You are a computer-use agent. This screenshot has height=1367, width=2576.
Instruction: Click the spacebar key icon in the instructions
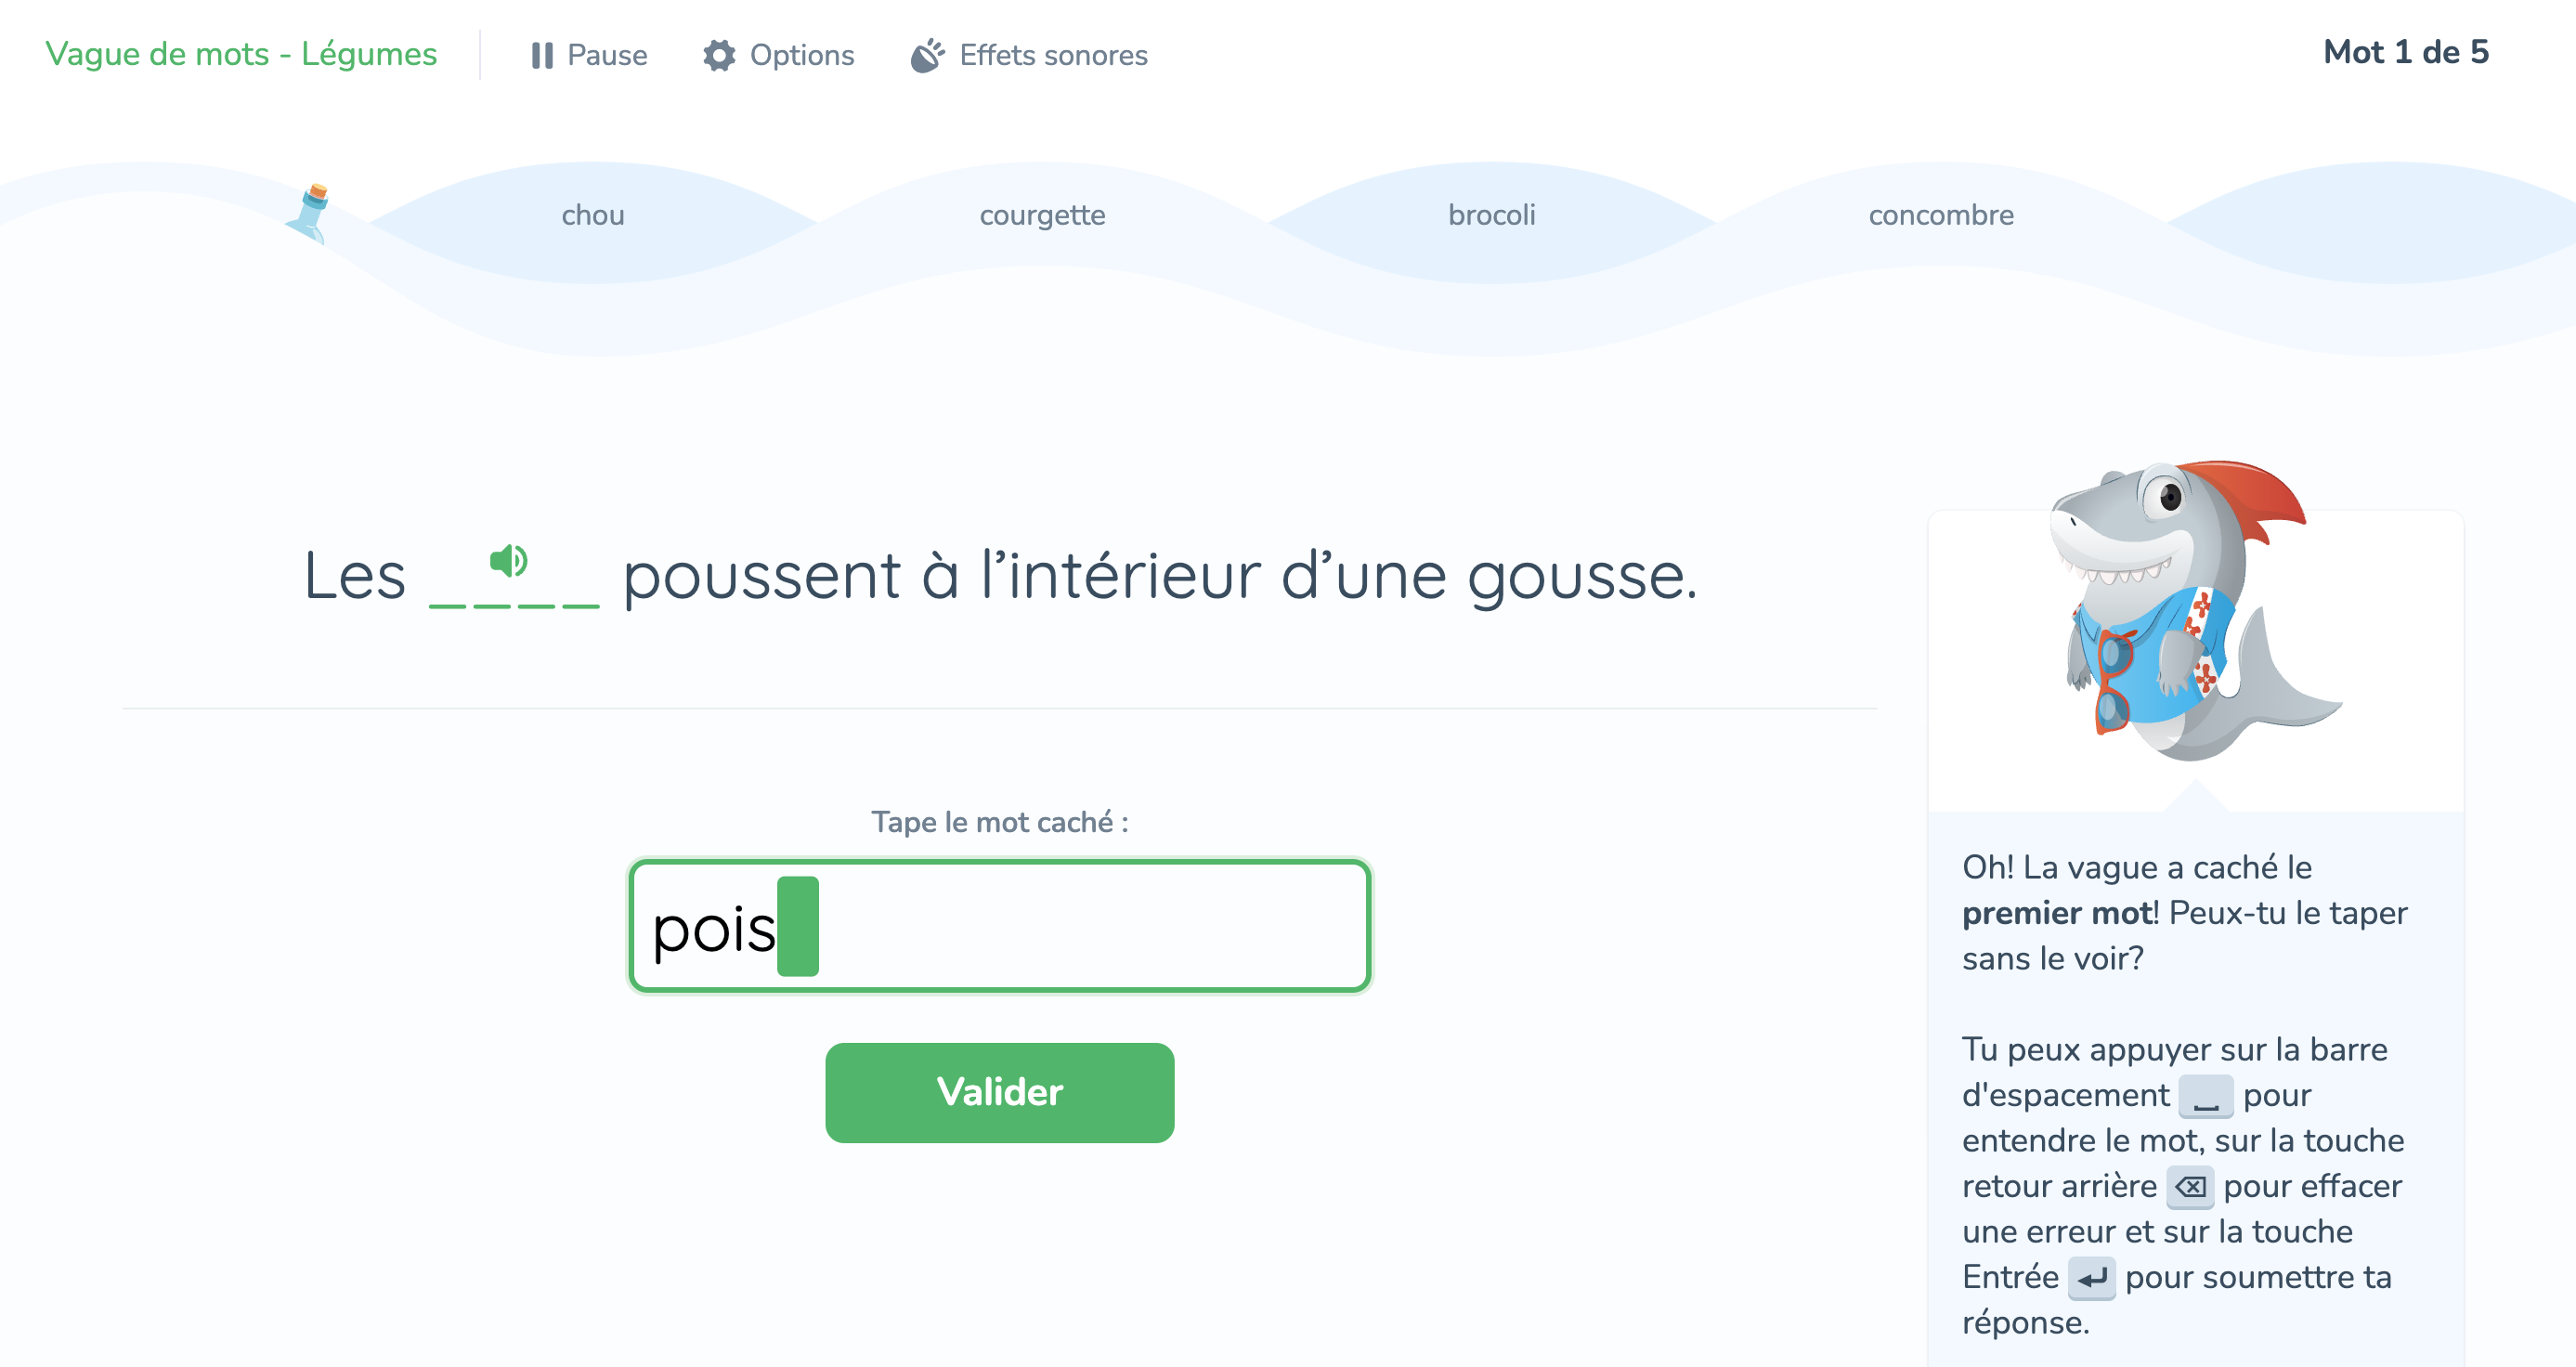(x=2205, y=1096)
